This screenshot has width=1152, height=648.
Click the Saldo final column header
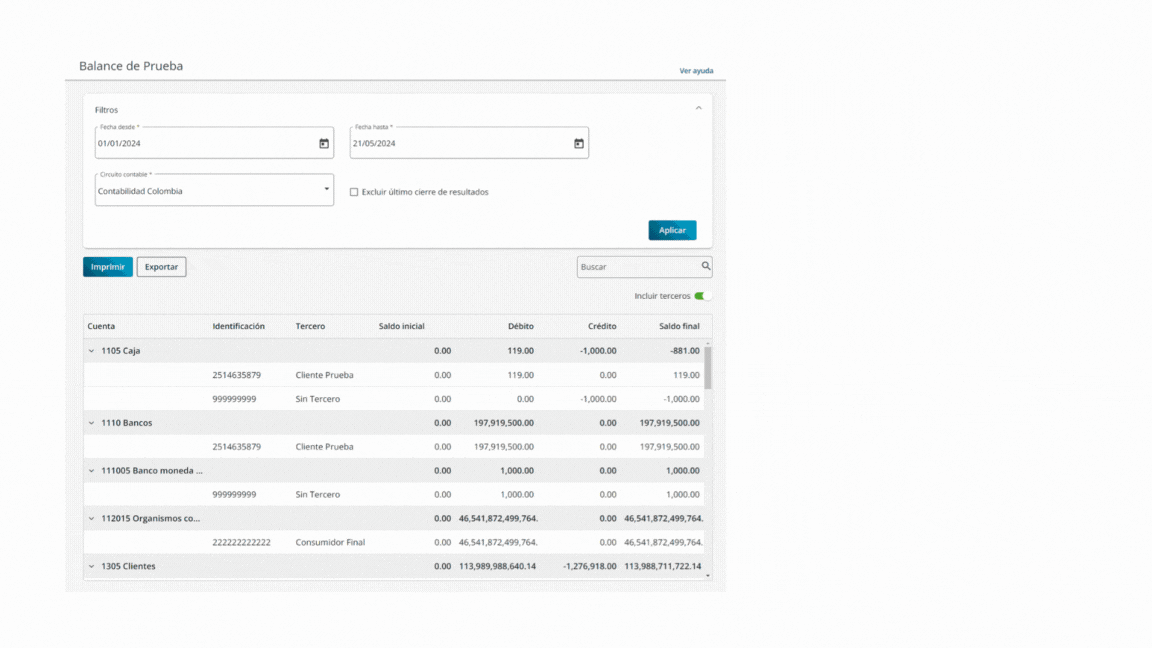679,326
